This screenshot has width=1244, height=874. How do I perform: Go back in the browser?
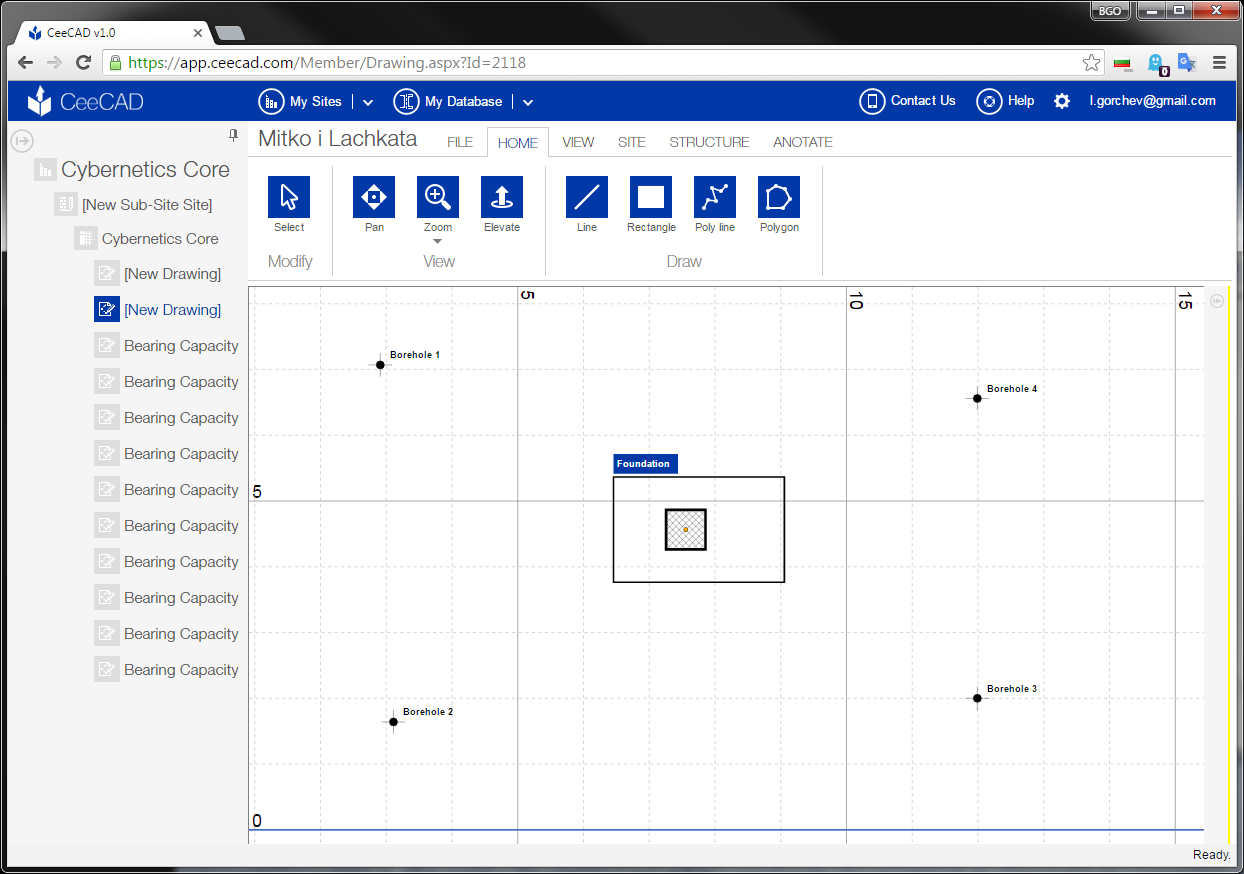26,62
